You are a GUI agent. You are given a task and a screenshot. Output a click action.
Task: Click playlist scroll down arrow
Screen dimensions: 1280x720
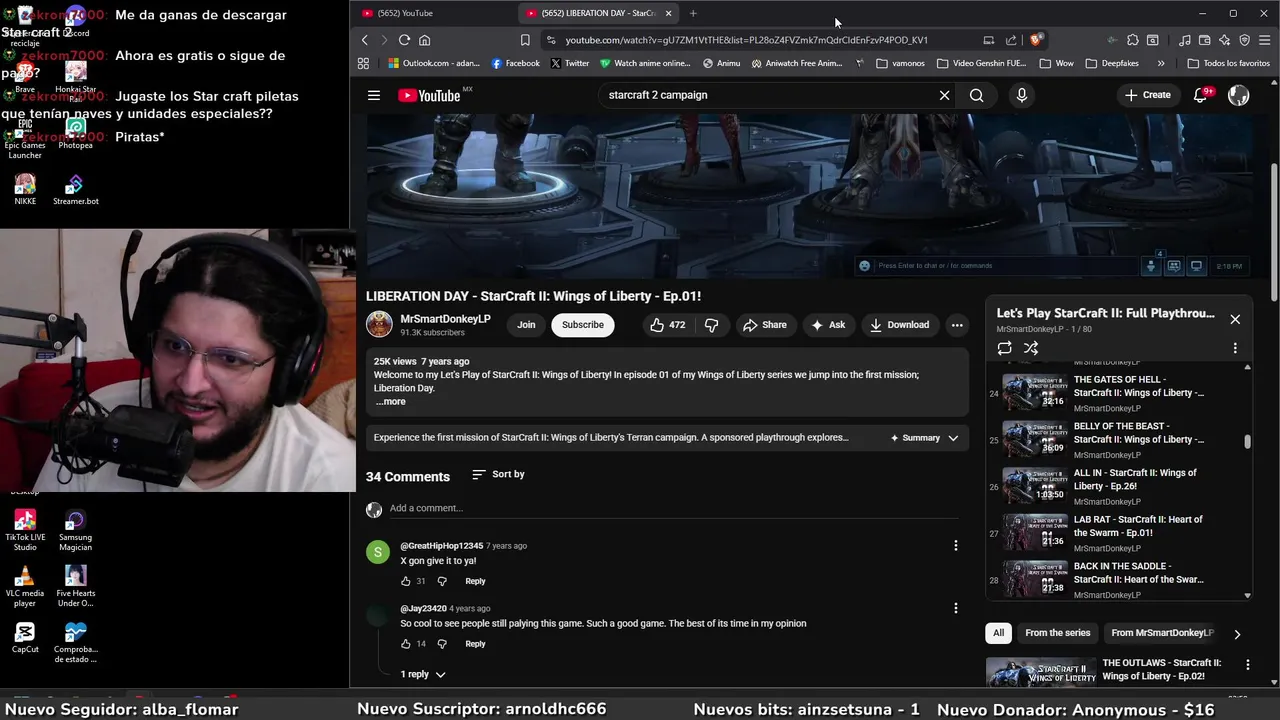coord(1247,596)
